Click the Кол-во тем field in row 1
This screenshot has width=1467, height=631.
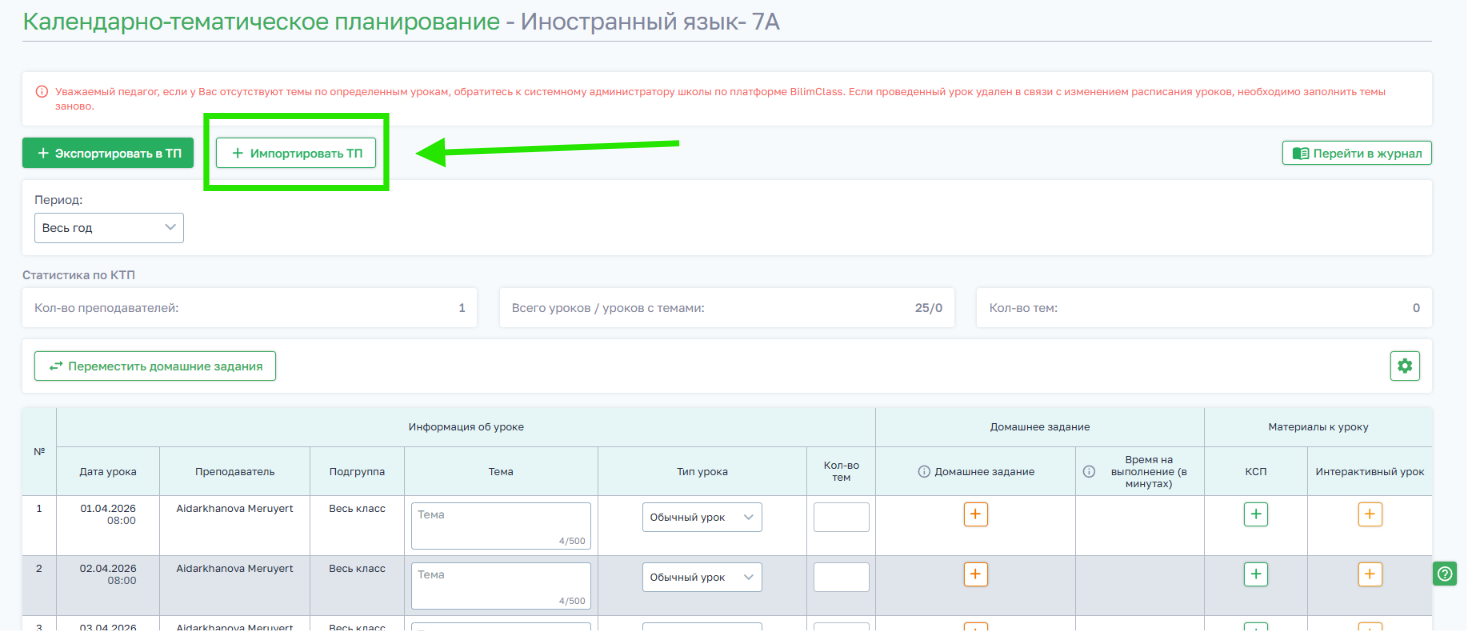pyautogui.click(x=842, y=517)
